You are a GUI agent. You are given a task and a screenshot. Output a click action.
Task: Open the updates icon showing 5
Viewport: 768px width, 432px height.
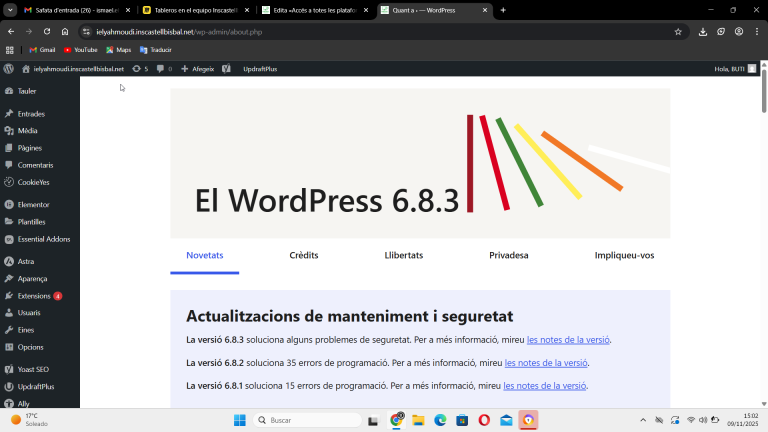139,69
